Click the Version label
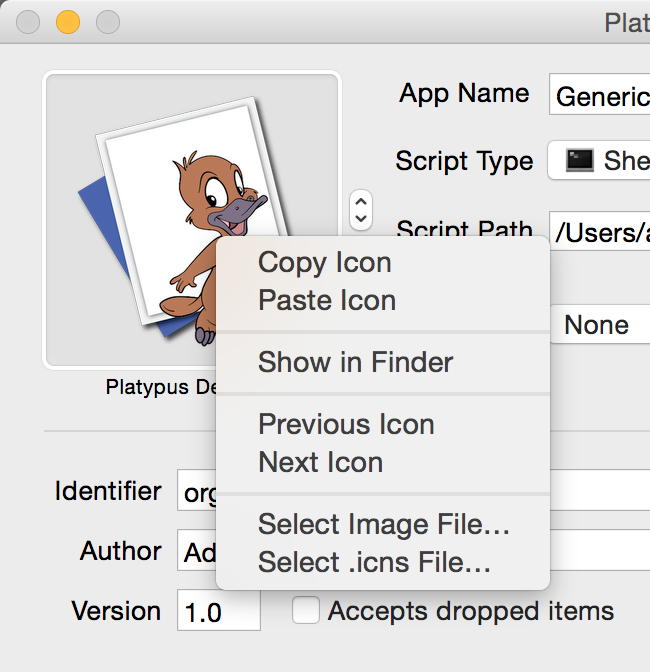This screenshot has height=672, width=650. tap(116, 611)
